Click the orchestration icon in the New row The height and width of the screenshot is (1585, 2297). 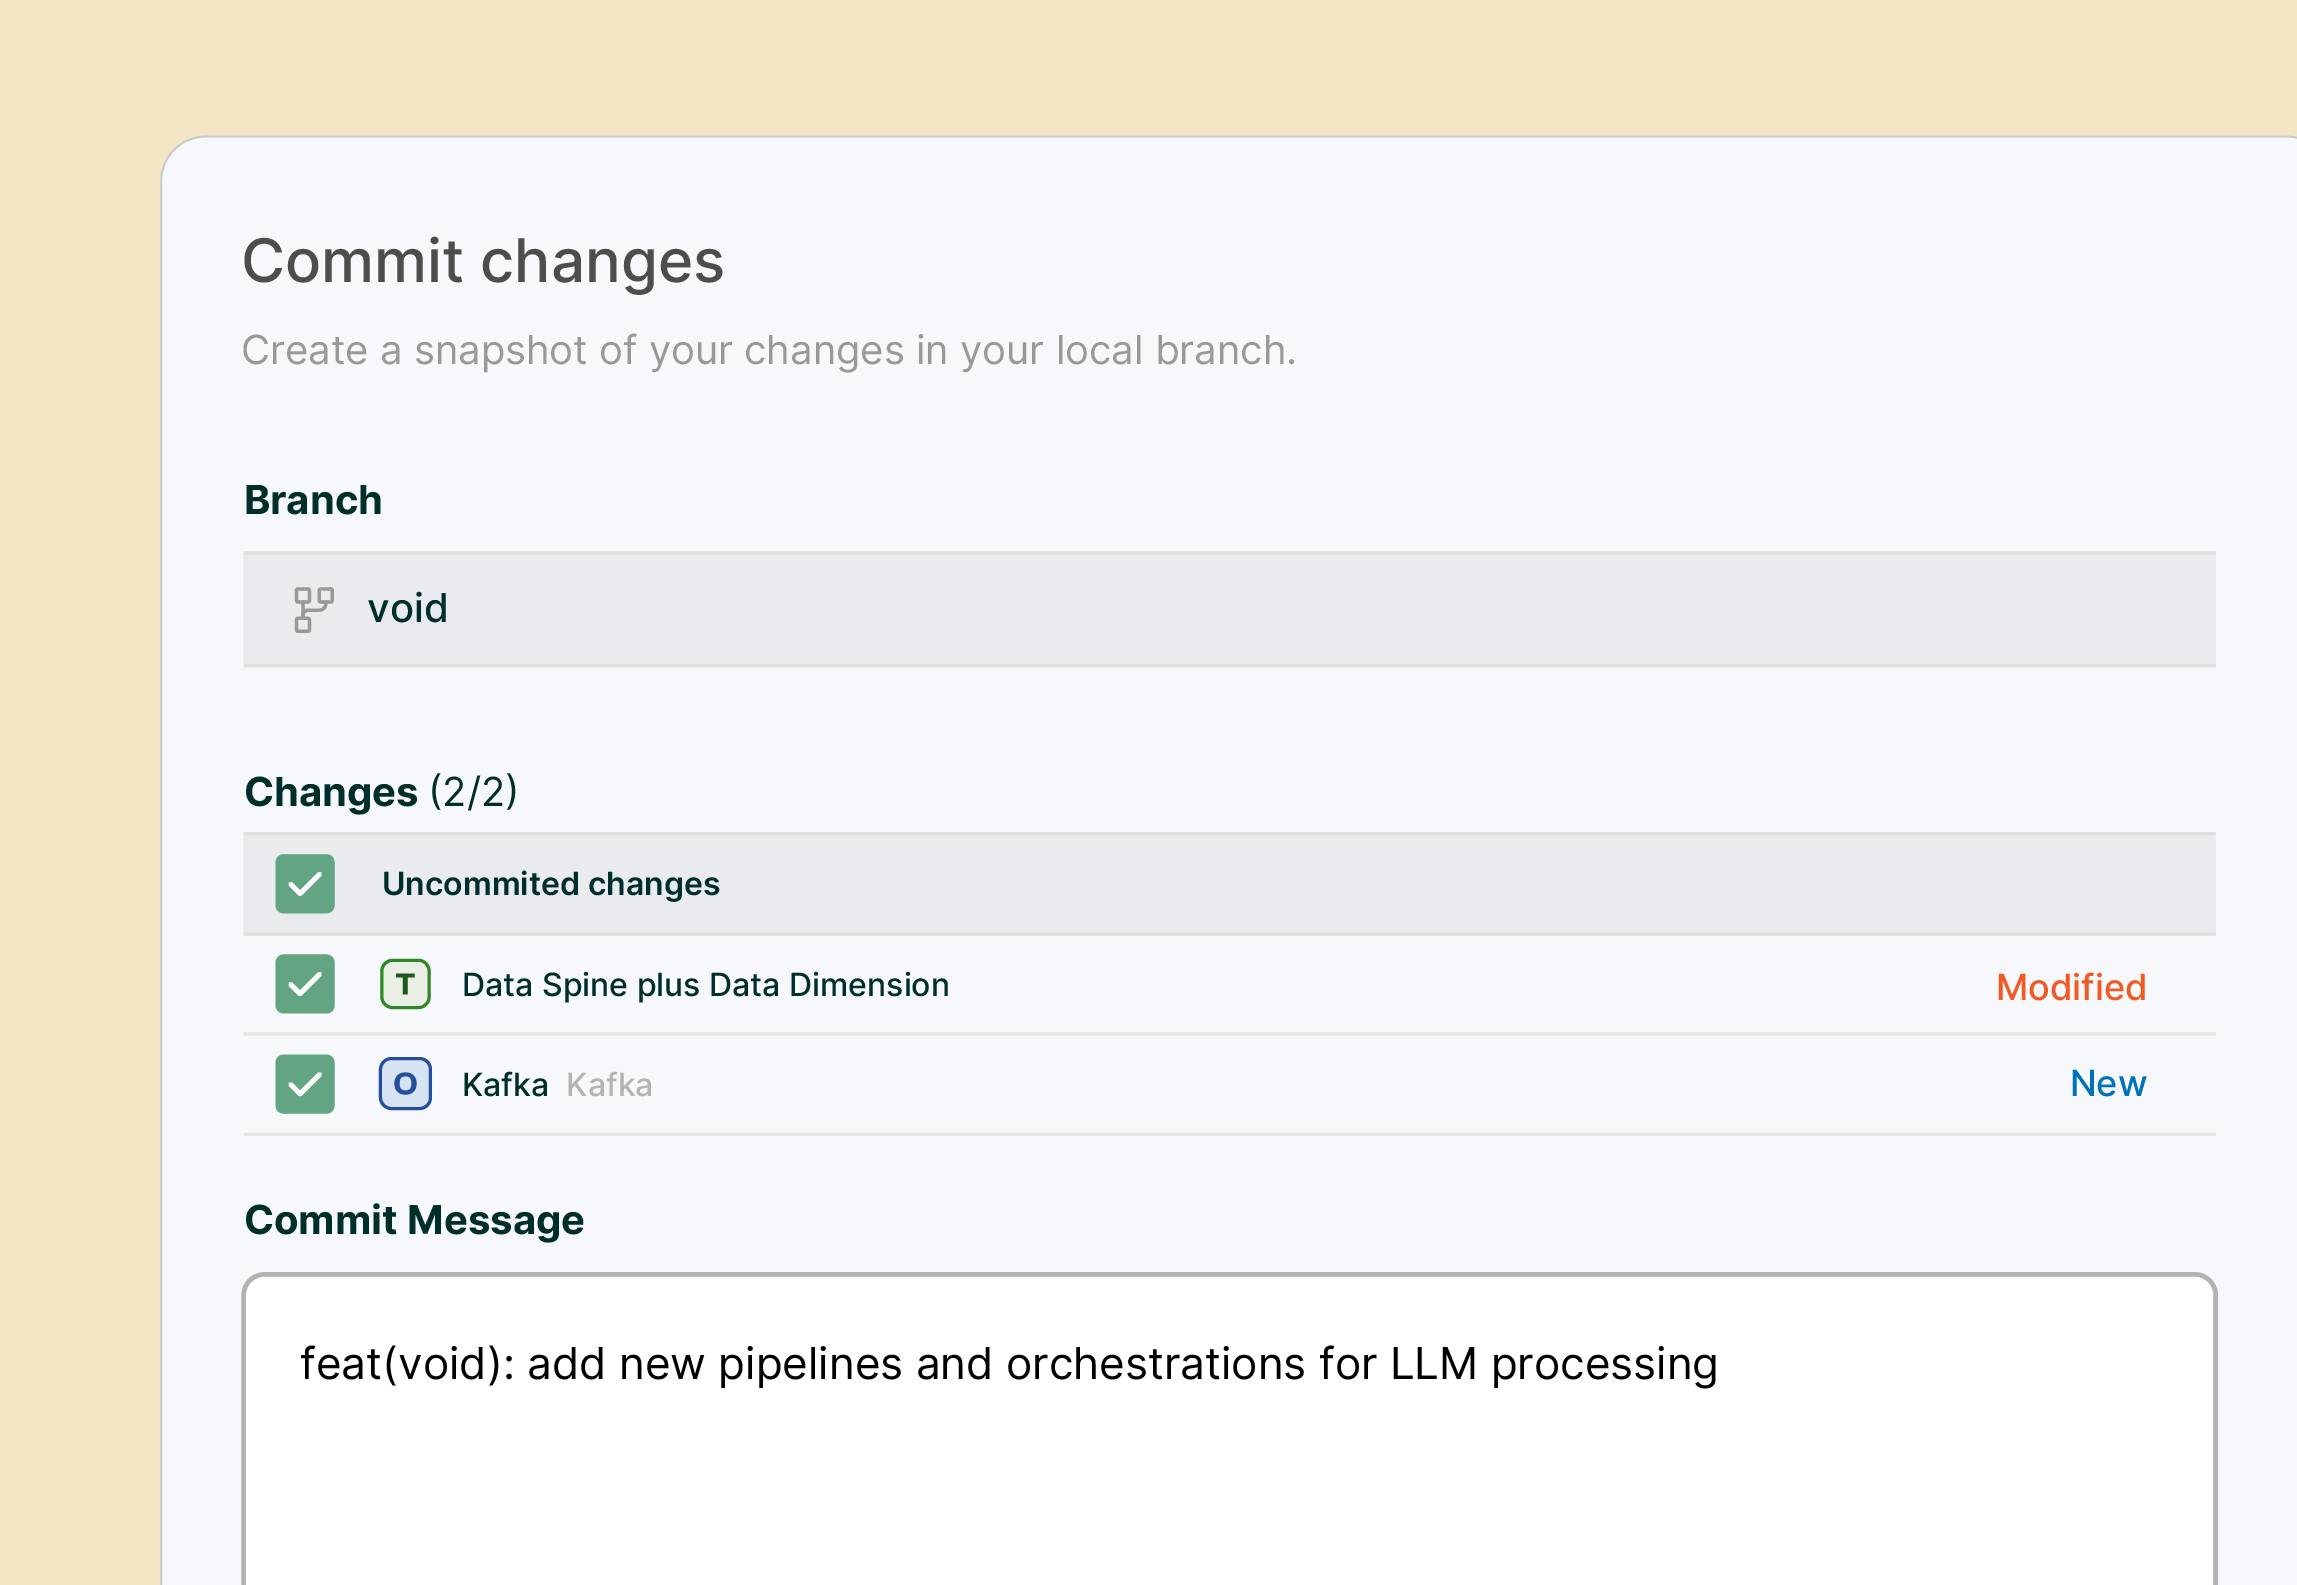[x=404, y=1083]
